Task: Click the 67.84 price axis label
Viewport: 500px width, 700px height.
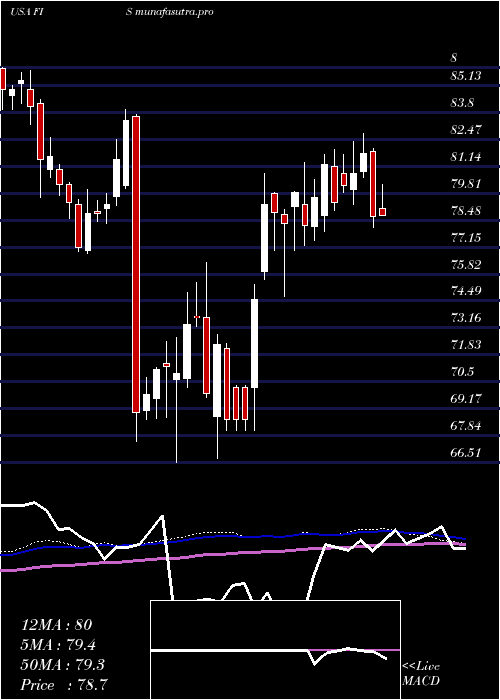Action: click(x=466, y=425)
